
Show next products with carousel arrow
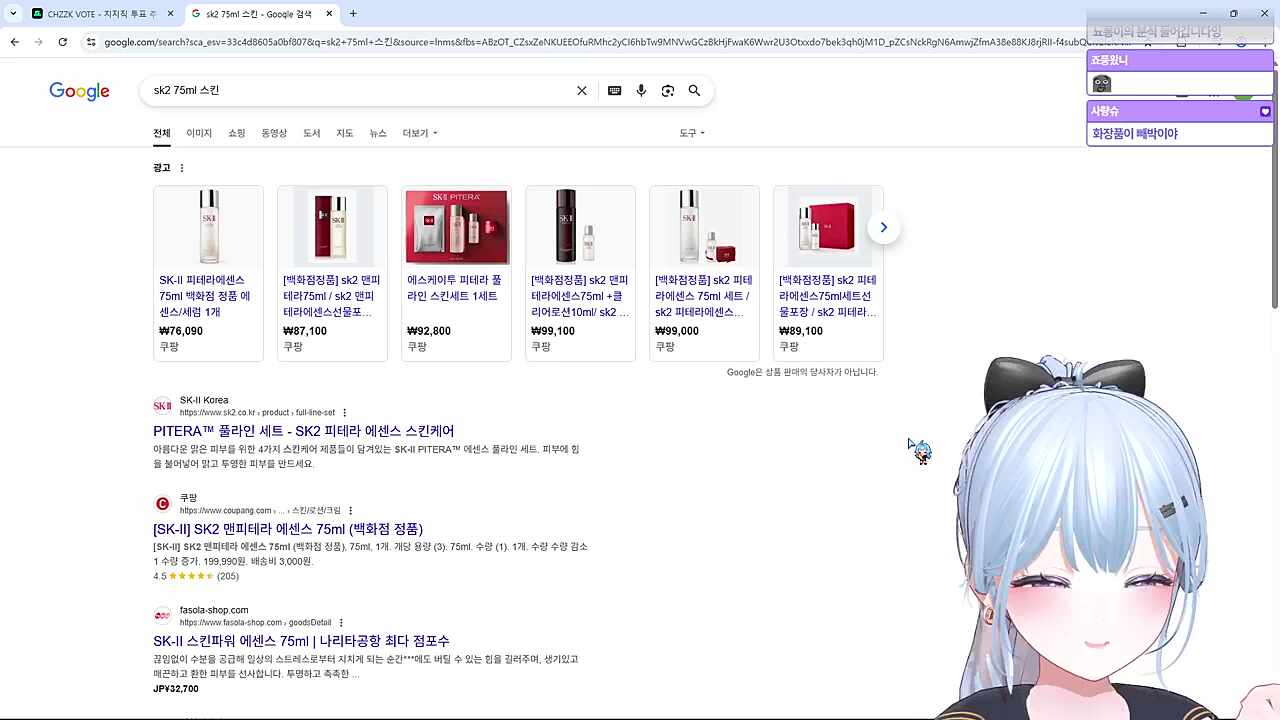pyautogui.click(x=883, y=227)
